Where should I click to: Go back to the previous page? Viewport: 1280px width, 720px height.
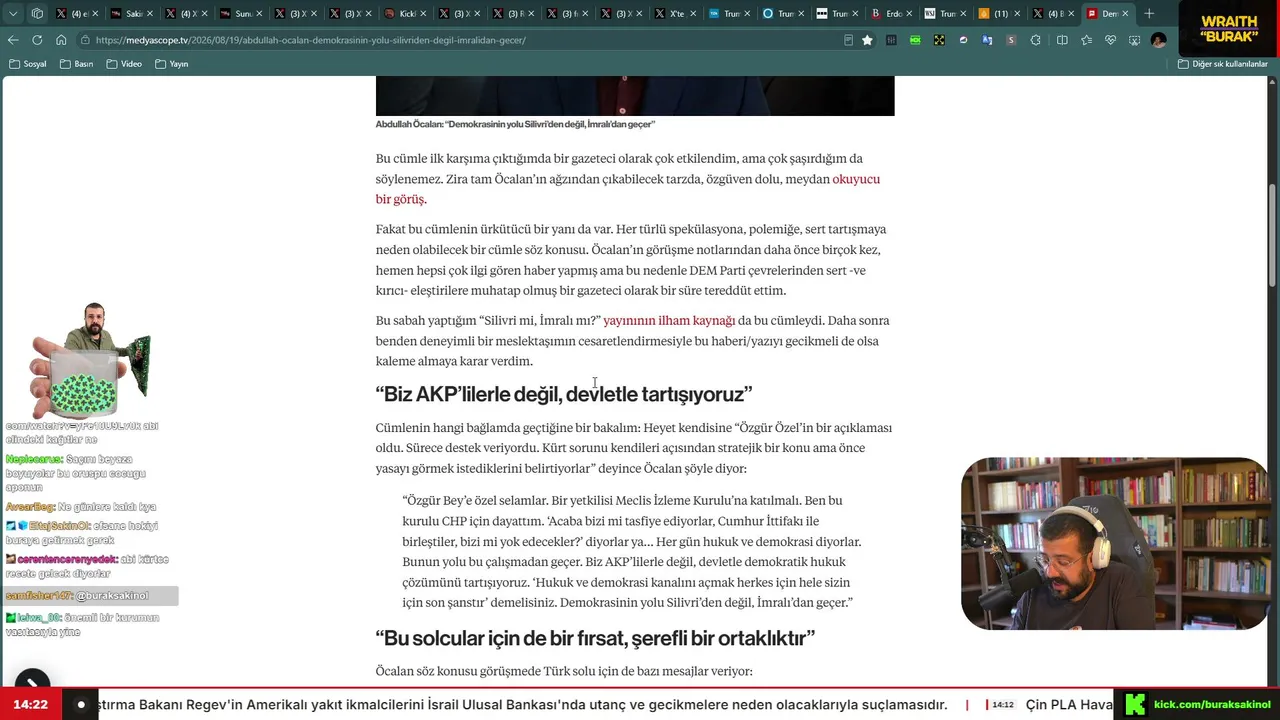(13, 40)
